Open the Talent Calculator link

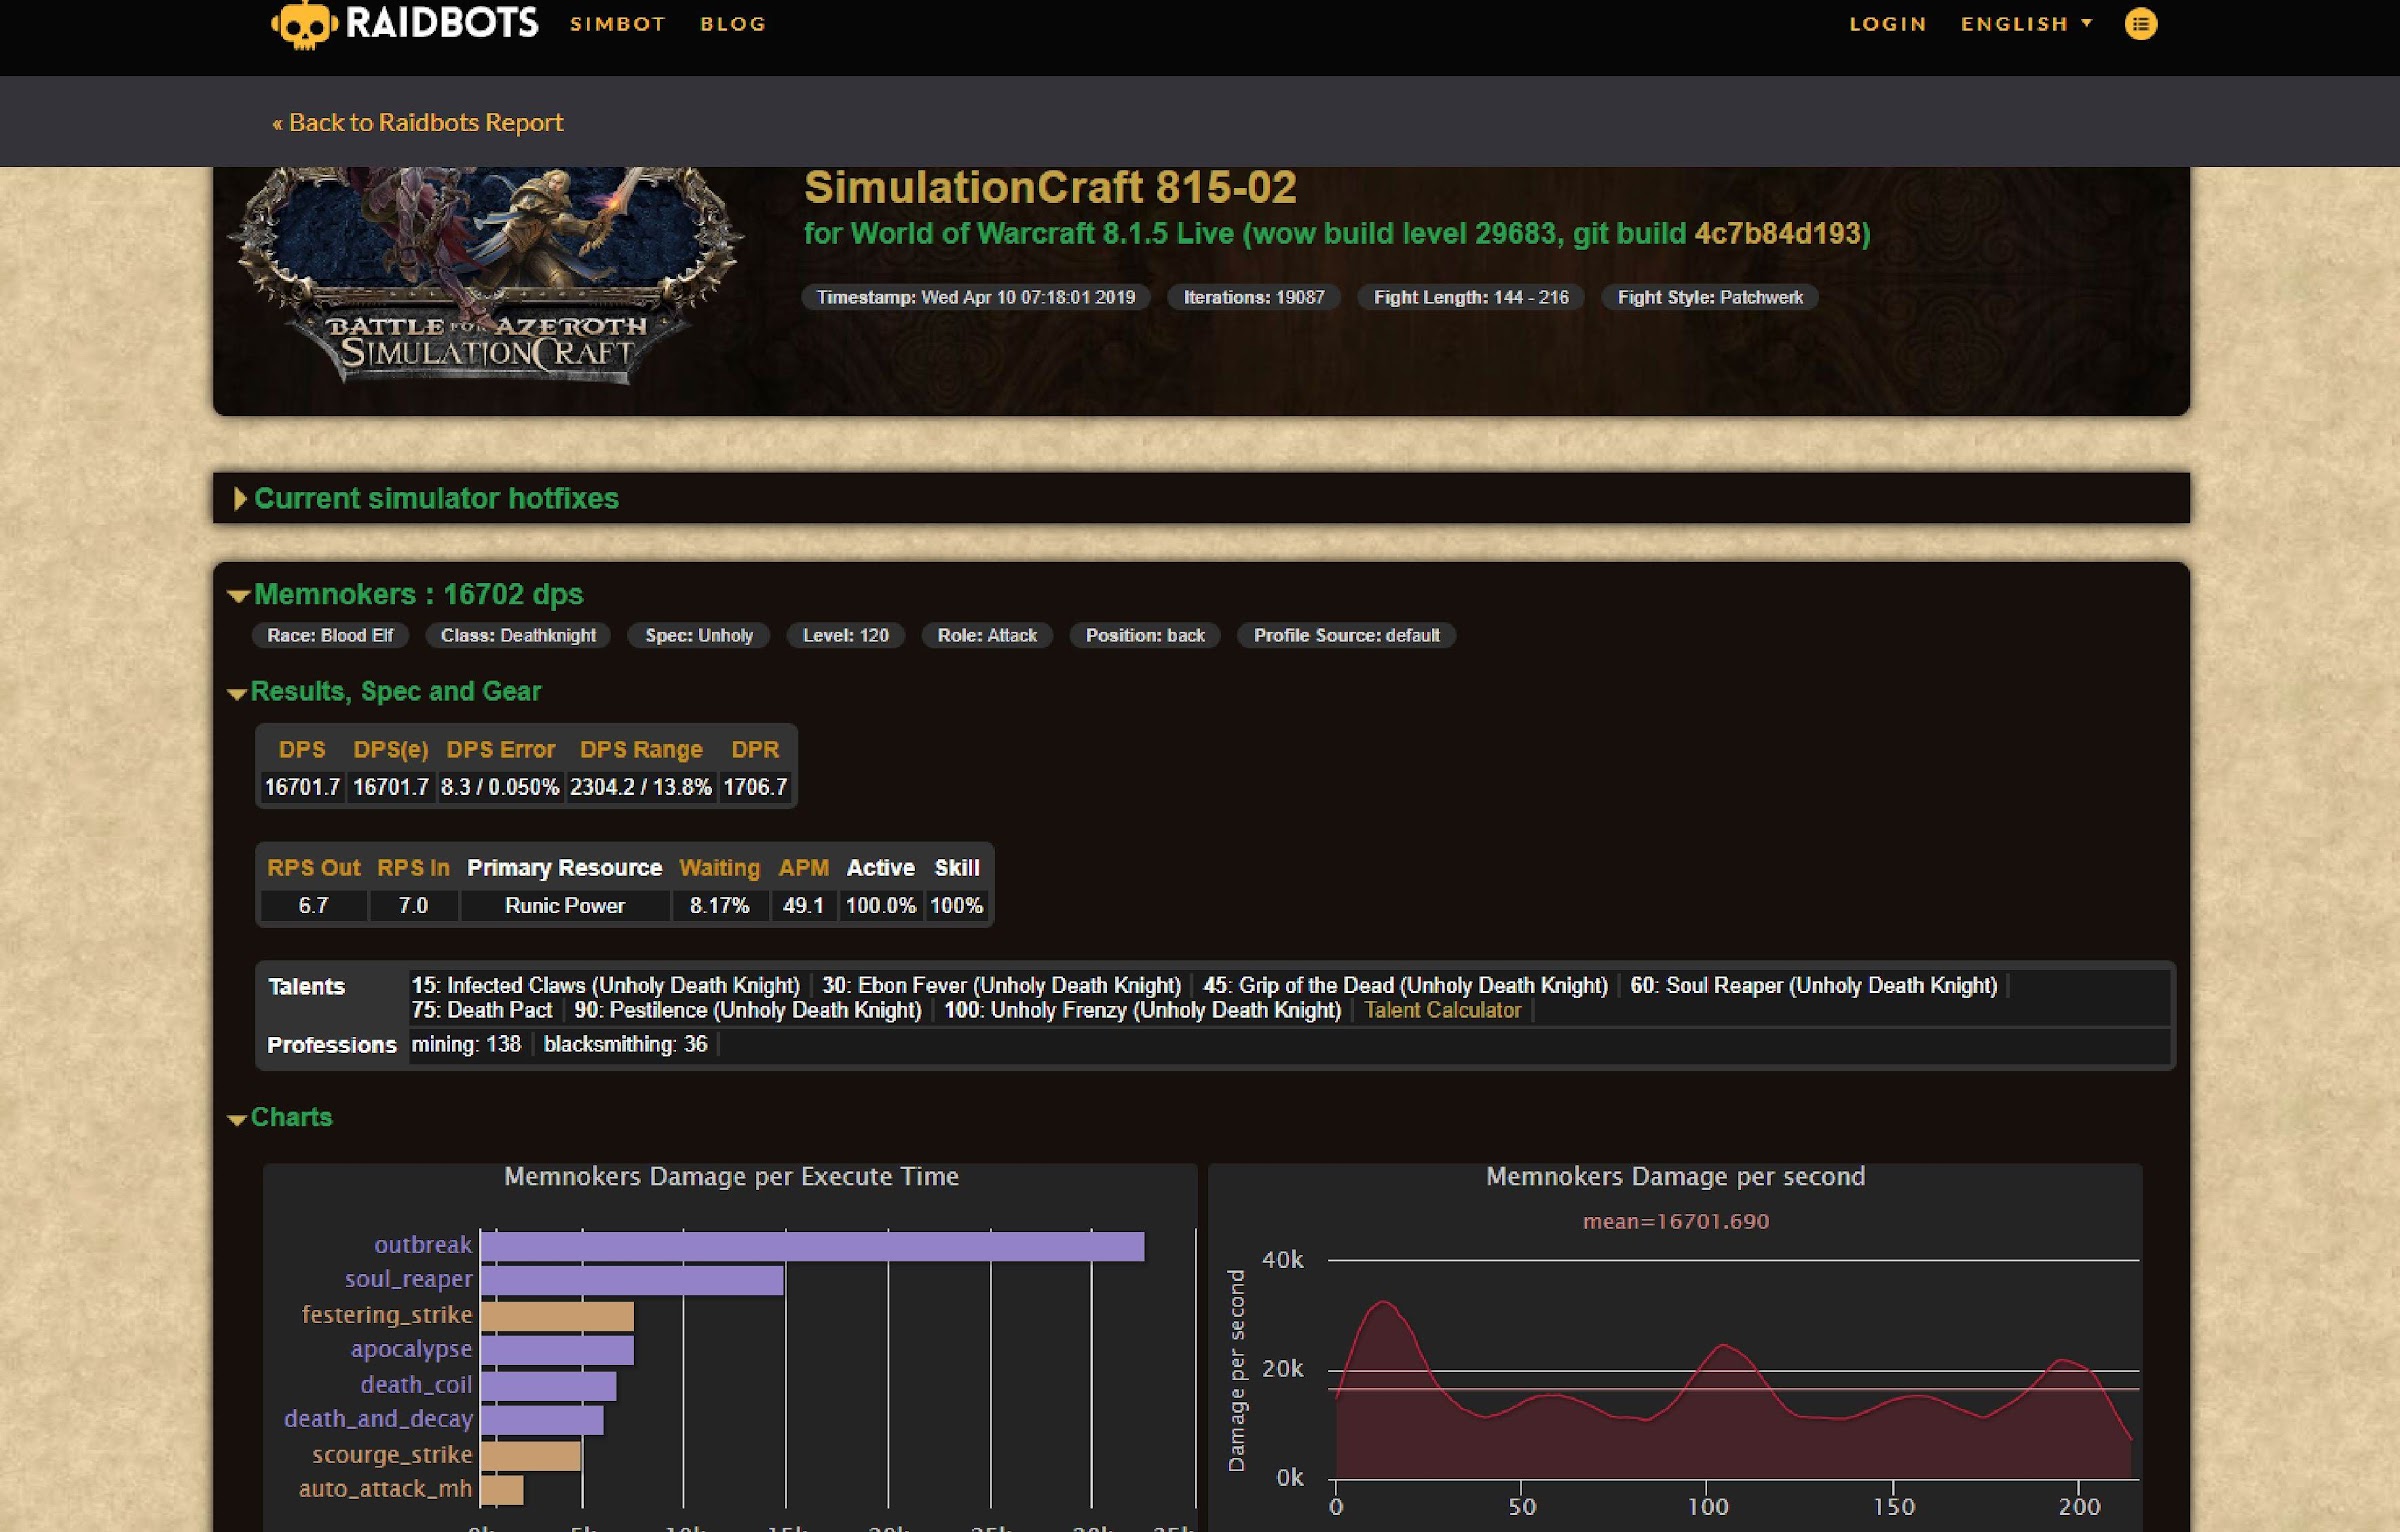[x=1442, y=1010]
